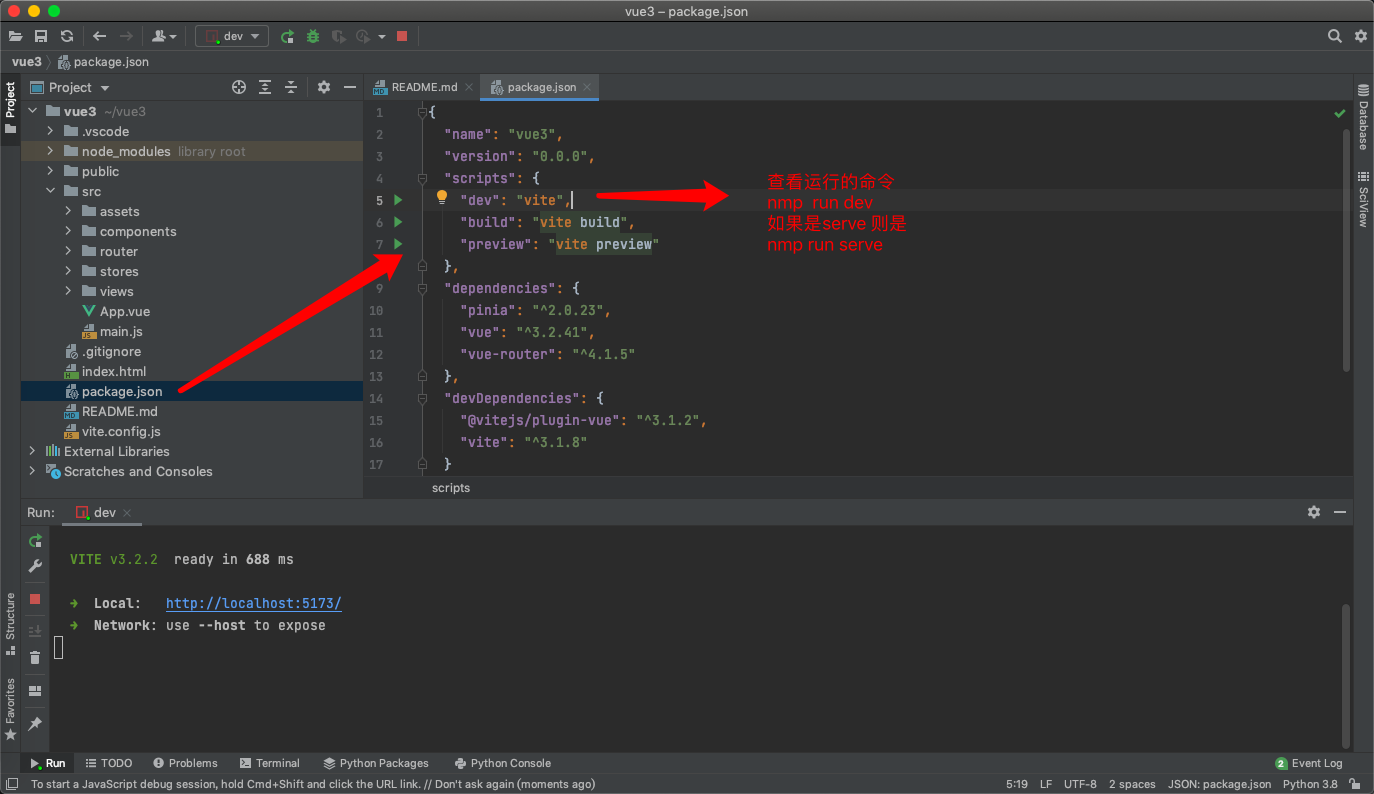This screenshot has height=794, width=1374.
Task: Open the localhost:5173 link in console
Action: [254, 603]
